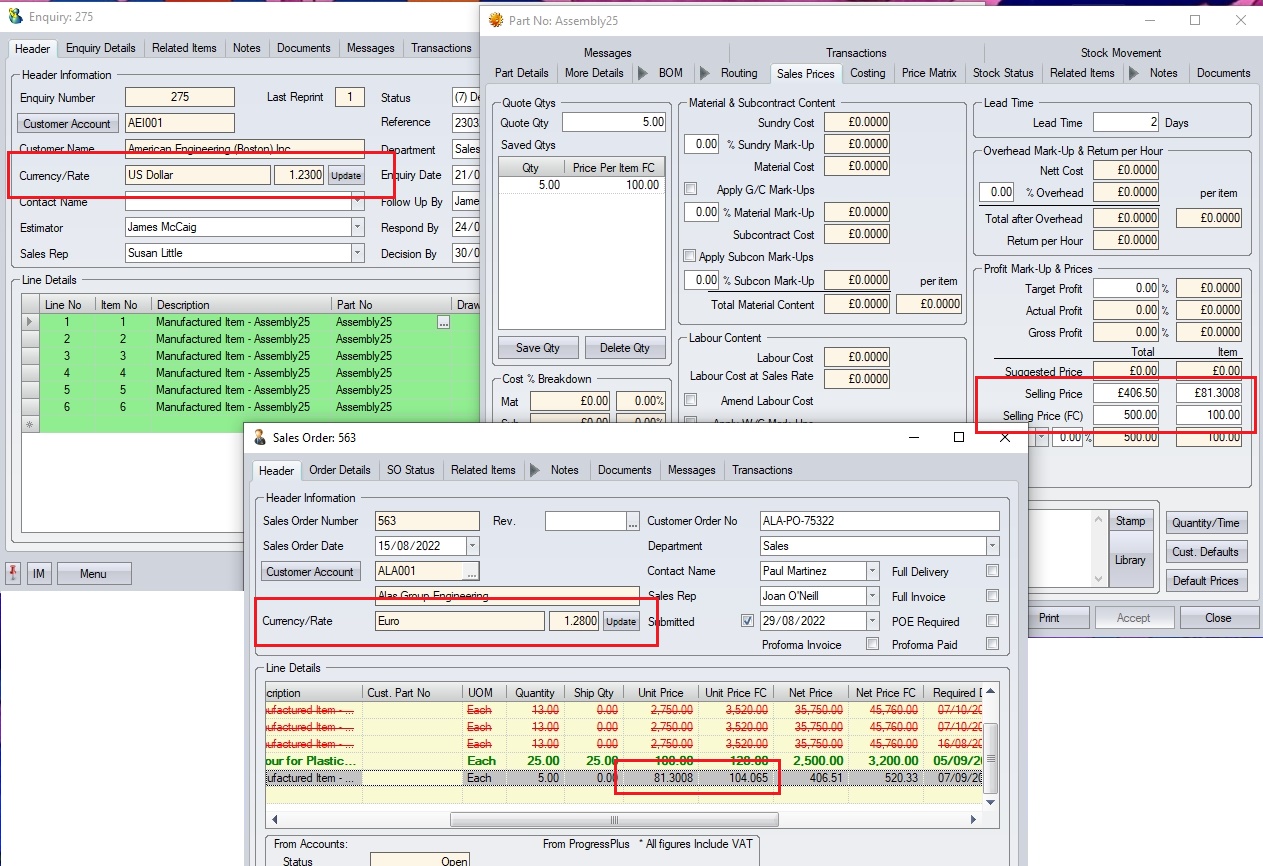This screenshot has width=1263, height=866.
Task: Open the Sales Order Date picker dropdown
Action: pyautogui.click(x=472, y=547)
